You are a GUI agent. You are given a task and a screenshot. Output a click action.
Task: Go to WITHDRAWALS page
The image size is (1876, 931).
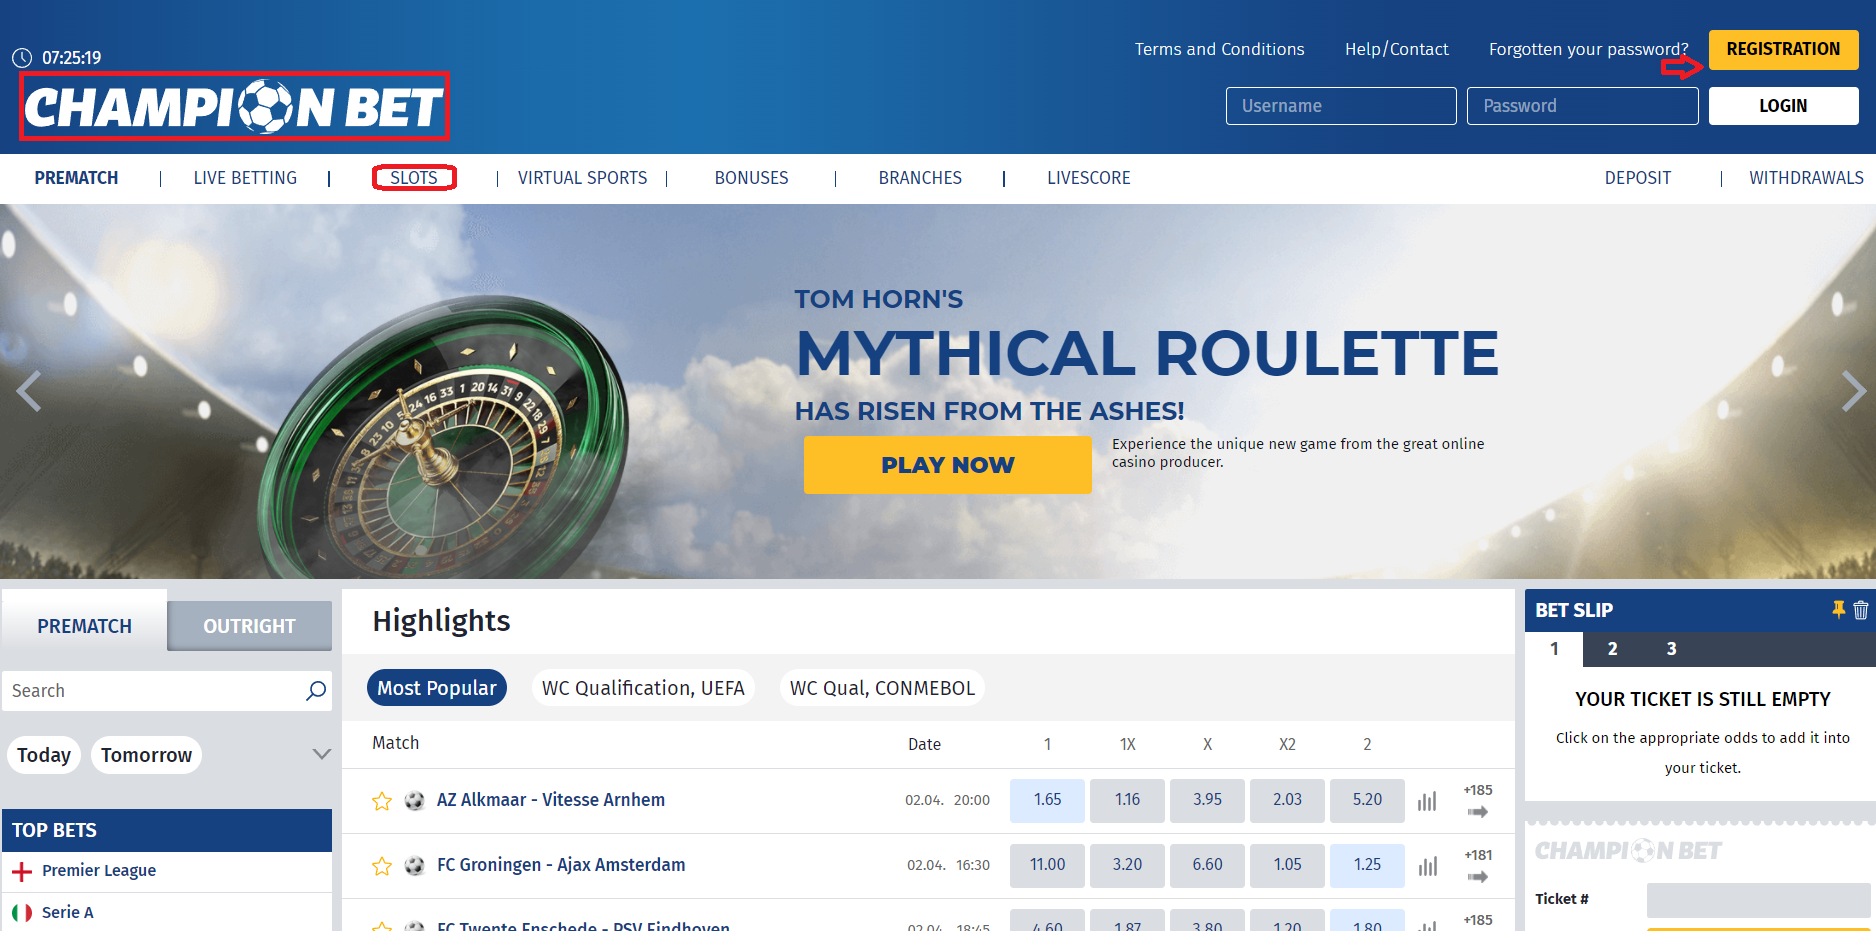1806,178
